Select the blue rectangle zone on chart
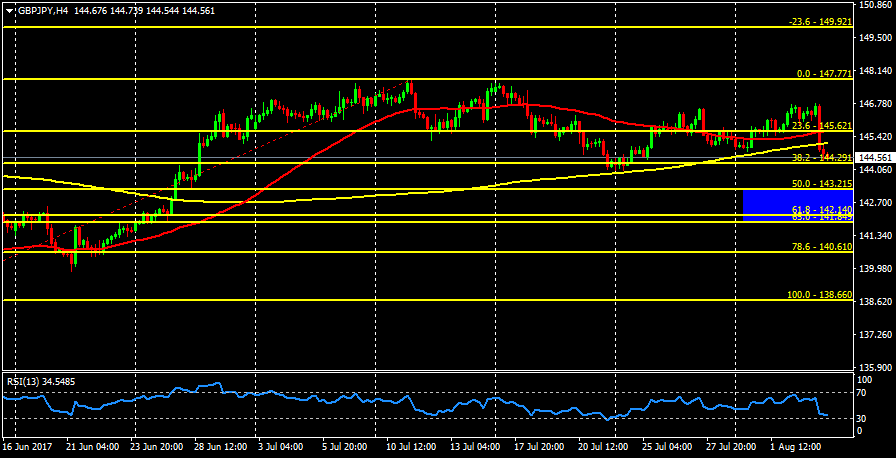Viewport: 896px width, 458px height. tap(796, 204)
